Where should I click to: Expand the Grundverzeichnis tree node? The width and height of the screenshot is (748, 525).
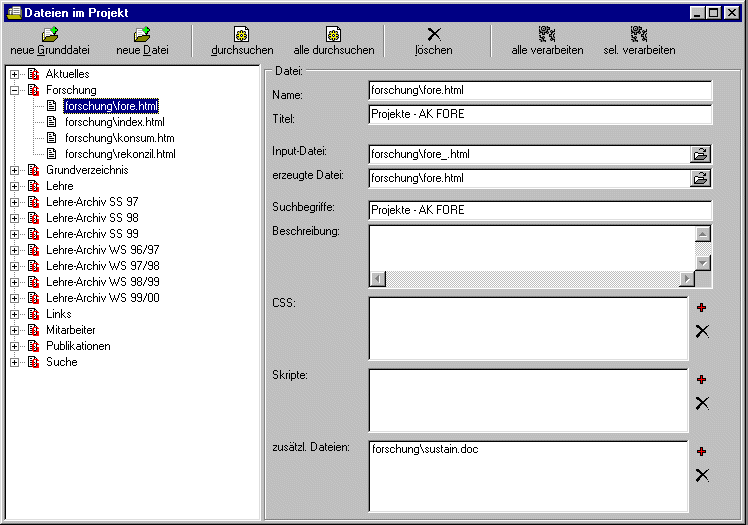click(x=14, y=170)
